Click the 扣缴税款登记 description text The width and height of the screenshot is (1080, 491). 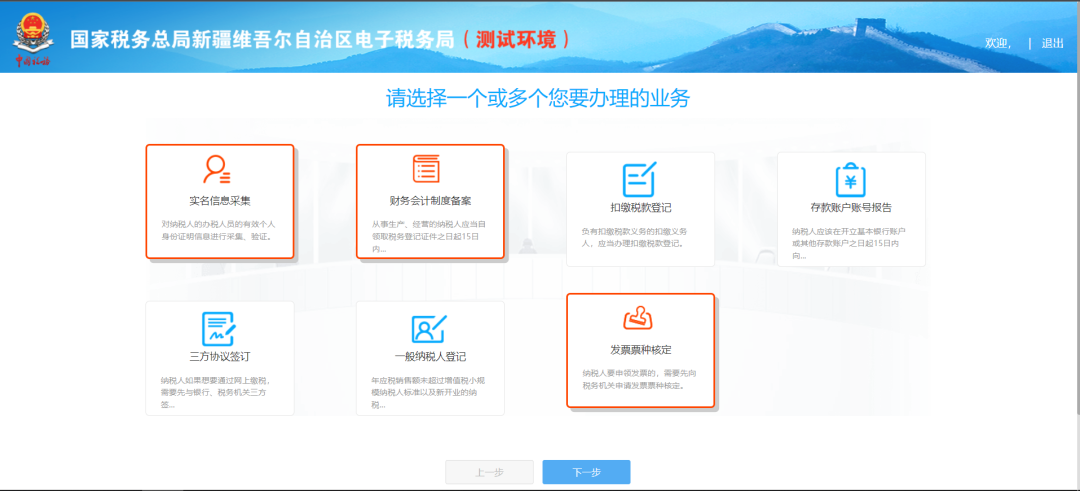[x=635, y=238]
